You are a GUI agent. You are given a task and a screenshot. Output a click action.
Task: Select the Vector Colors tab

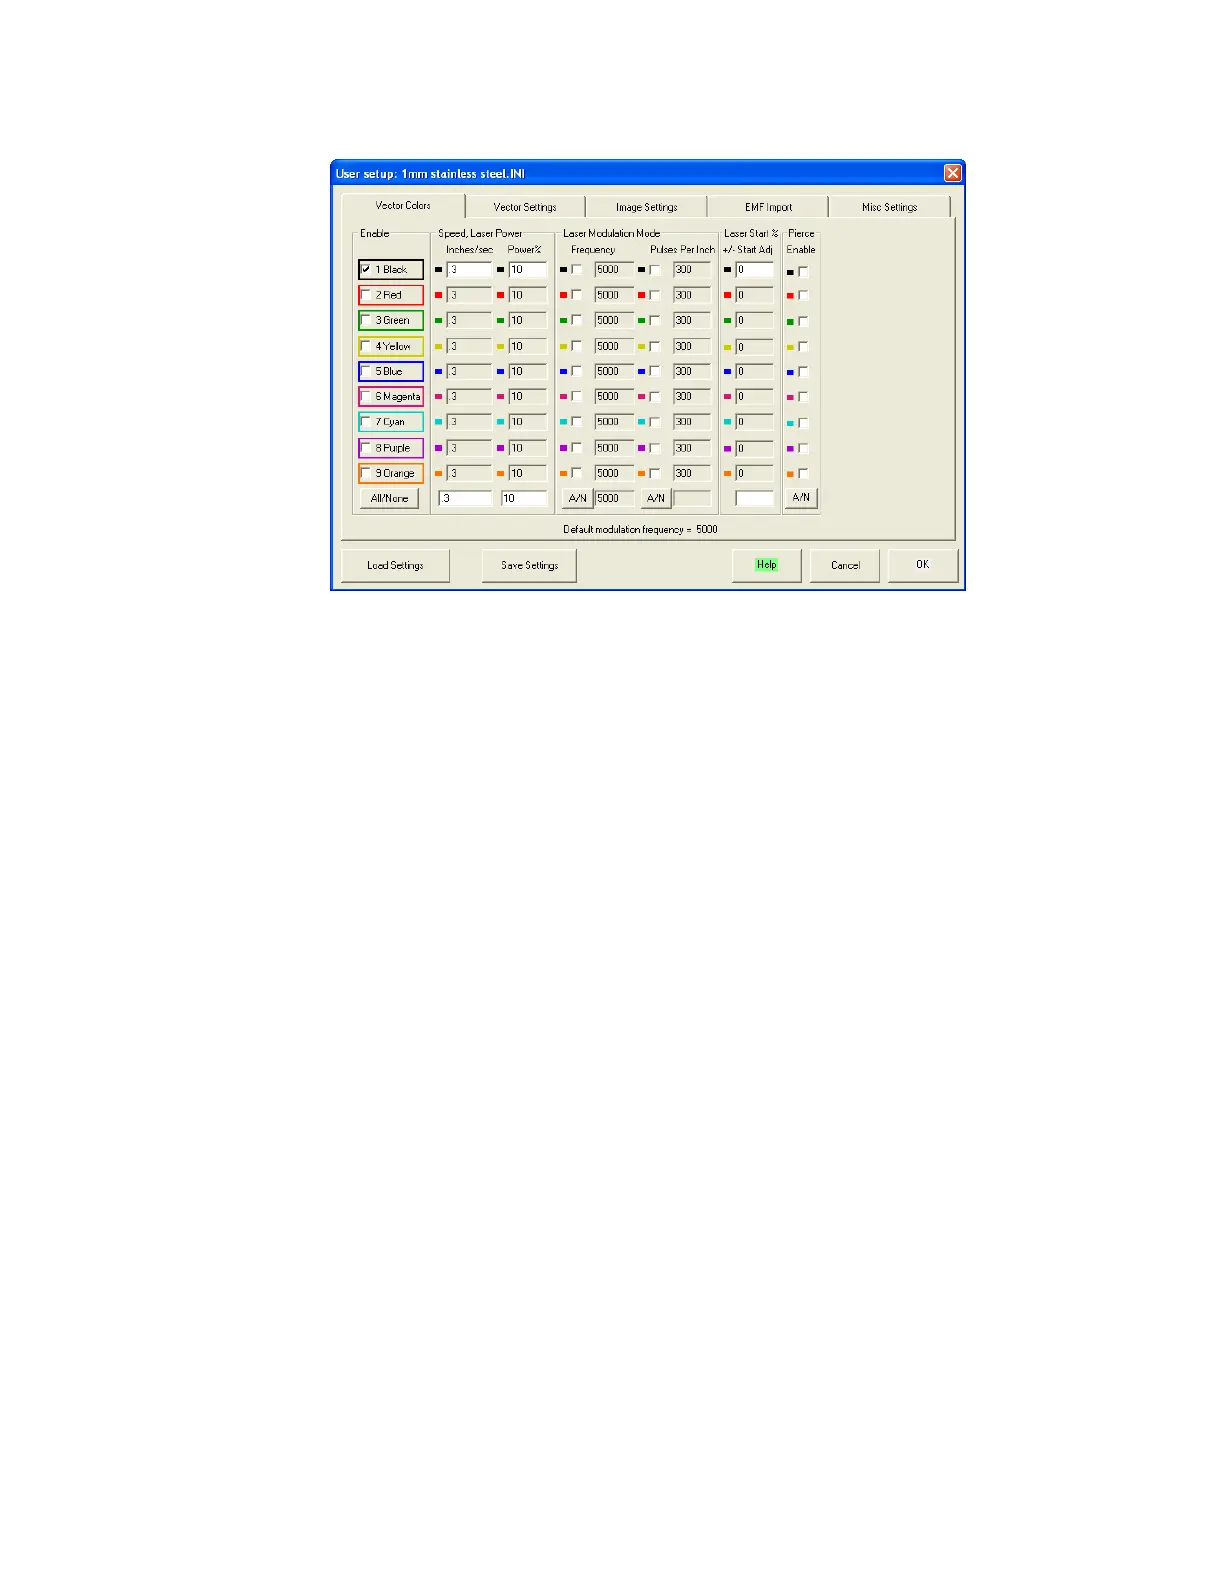403,205
